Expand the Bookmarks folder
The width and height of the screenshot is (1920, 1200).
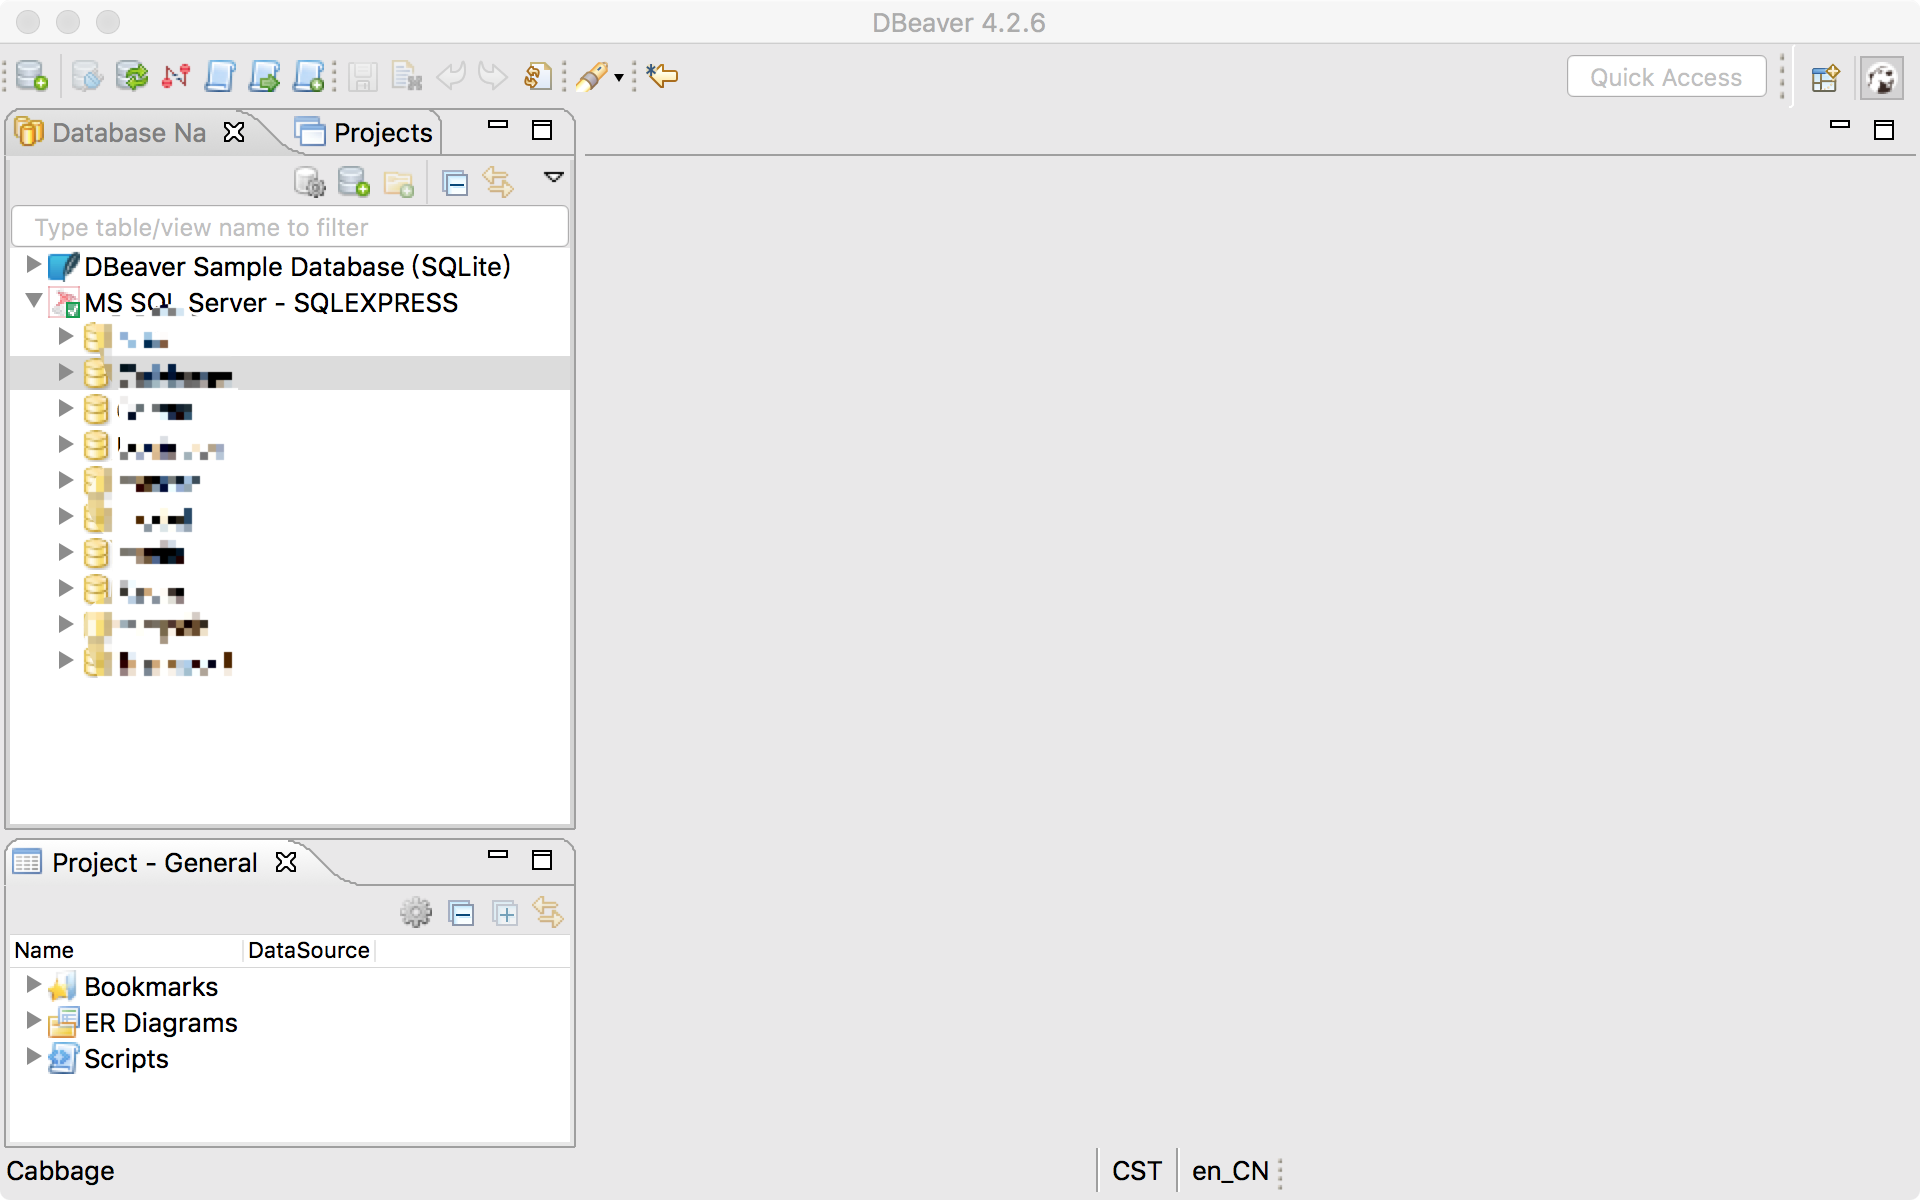pos(33,985)
